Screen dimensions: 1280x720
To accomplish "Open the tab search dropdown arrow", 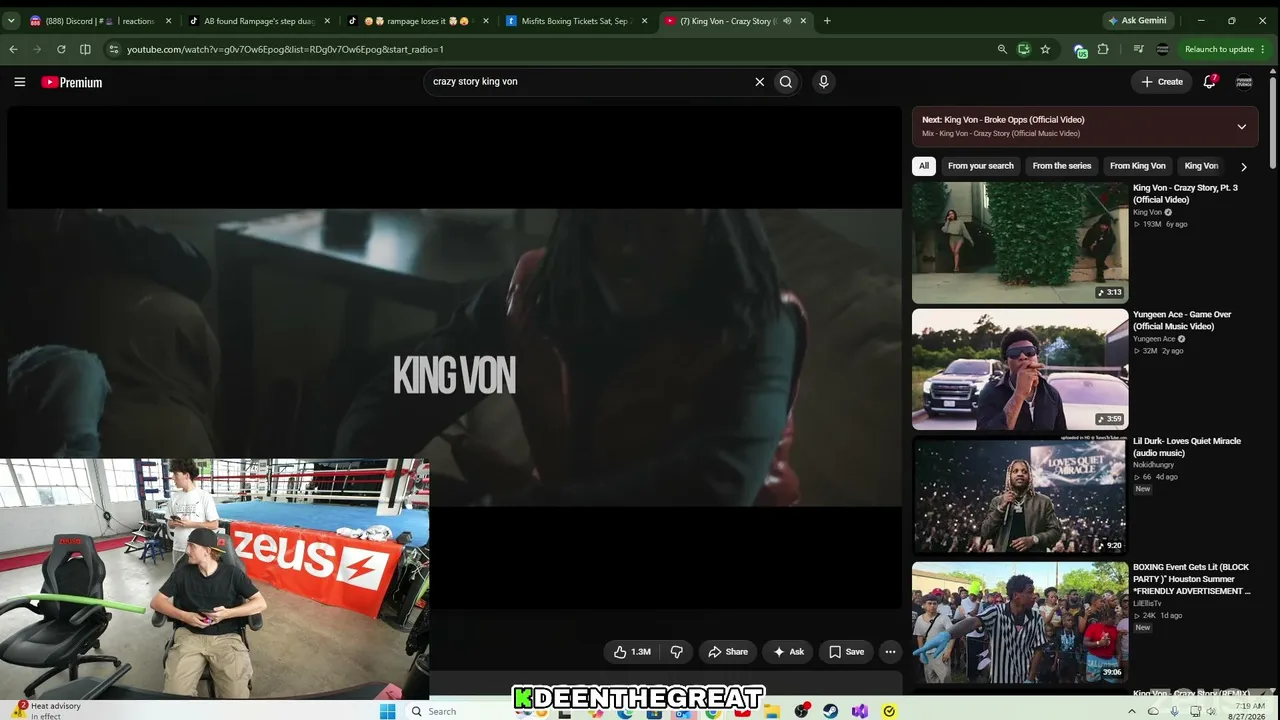I will [12, 21].
